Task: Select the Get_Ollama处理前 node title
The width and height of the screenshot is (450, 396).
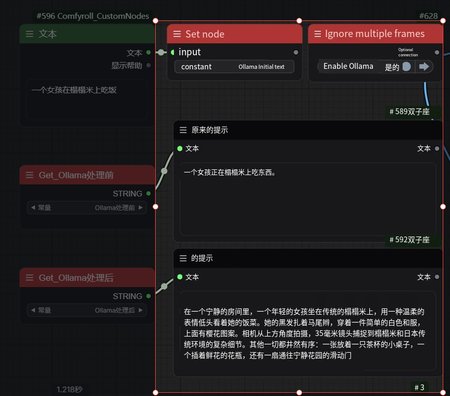Action: [76, 175]
